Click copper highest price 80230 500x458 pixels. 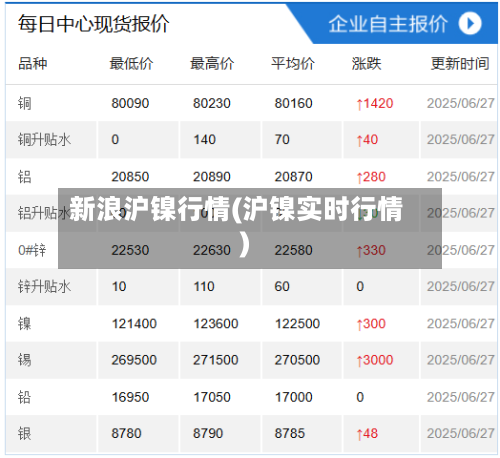tap(212, 103)
